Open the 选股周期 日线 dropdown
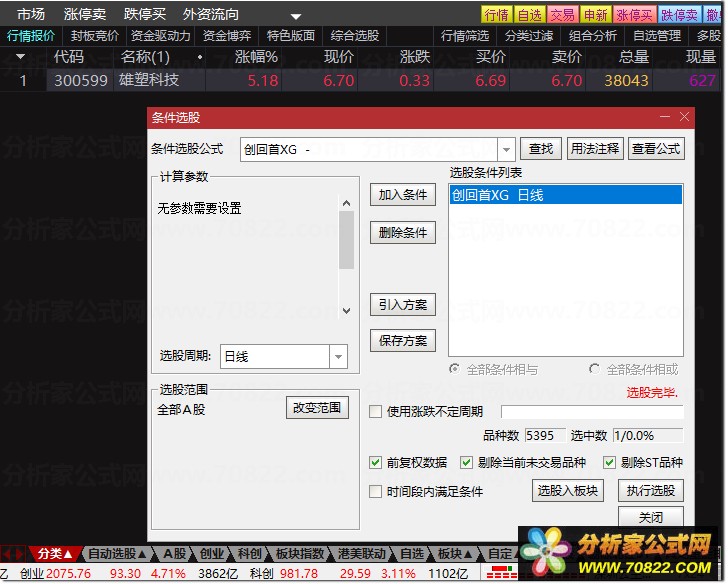Image resolution: width=728 pixels, height=584 pixels. (338, 357)
